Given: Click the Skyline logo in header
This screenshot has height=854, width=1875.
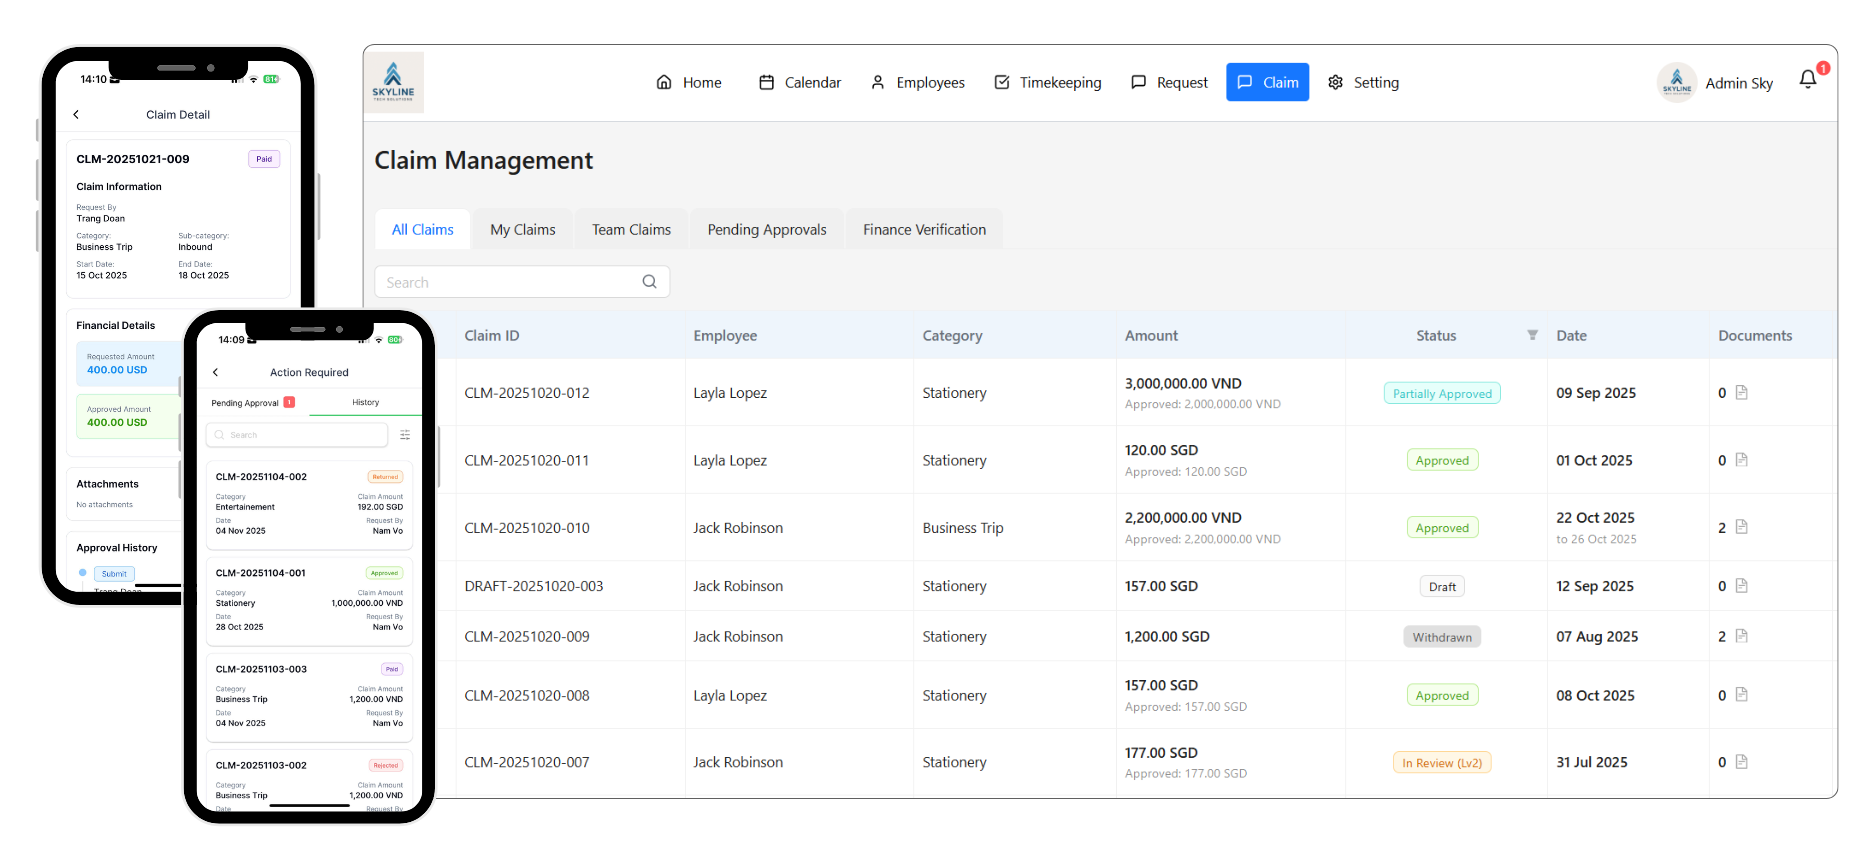Looking at the screenshot, I should [x=394, y=82].
